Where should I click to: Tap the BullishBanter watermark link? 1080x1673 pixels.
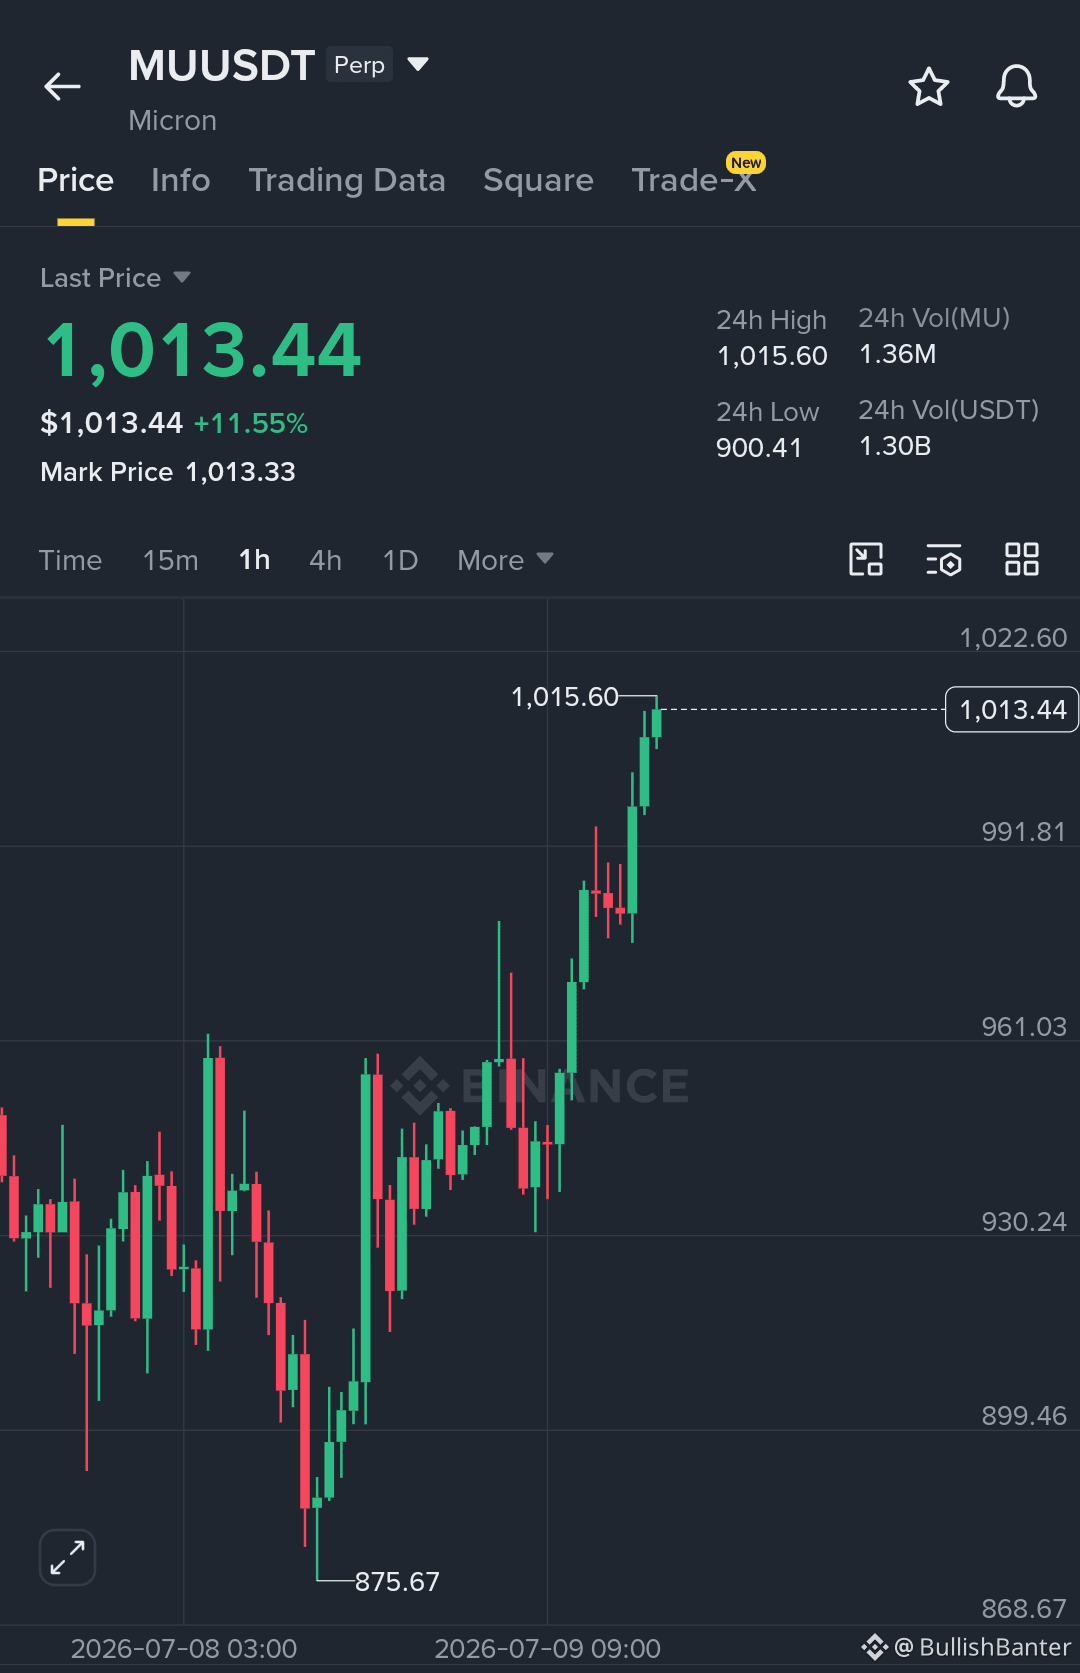[966, 1647]
